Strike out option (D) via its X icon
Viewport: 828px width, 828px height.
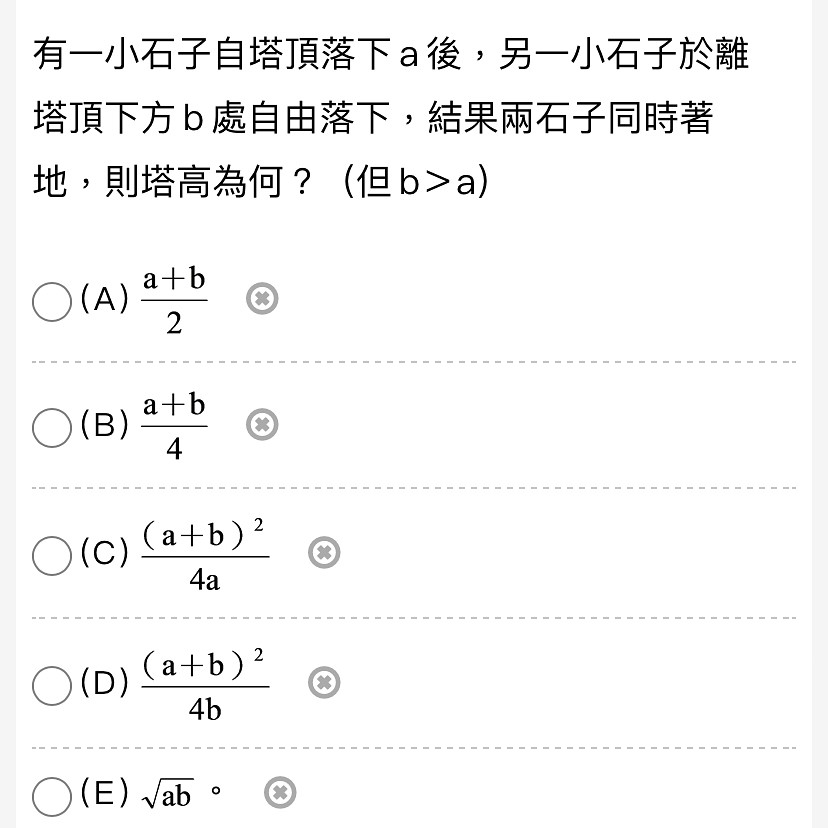(324, 682)
